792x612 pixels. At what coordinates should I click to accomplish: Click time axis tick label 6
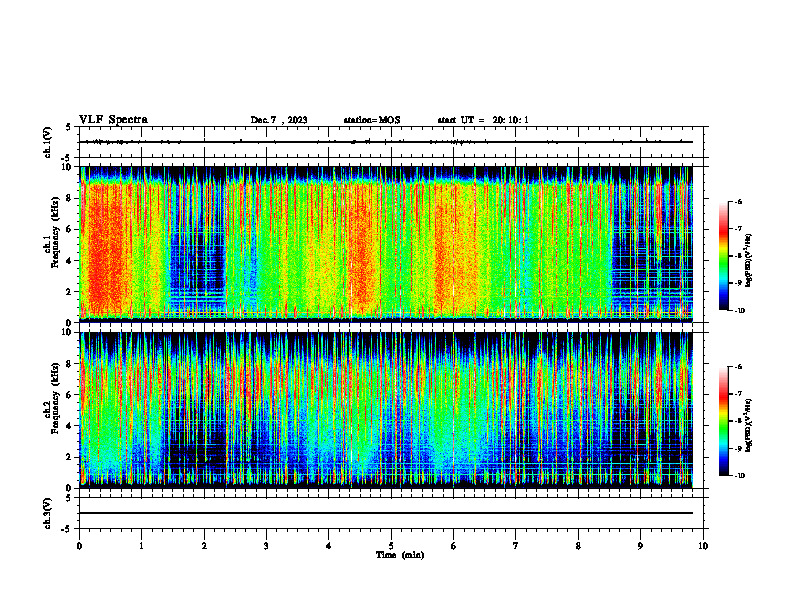[x=454, y=546]
